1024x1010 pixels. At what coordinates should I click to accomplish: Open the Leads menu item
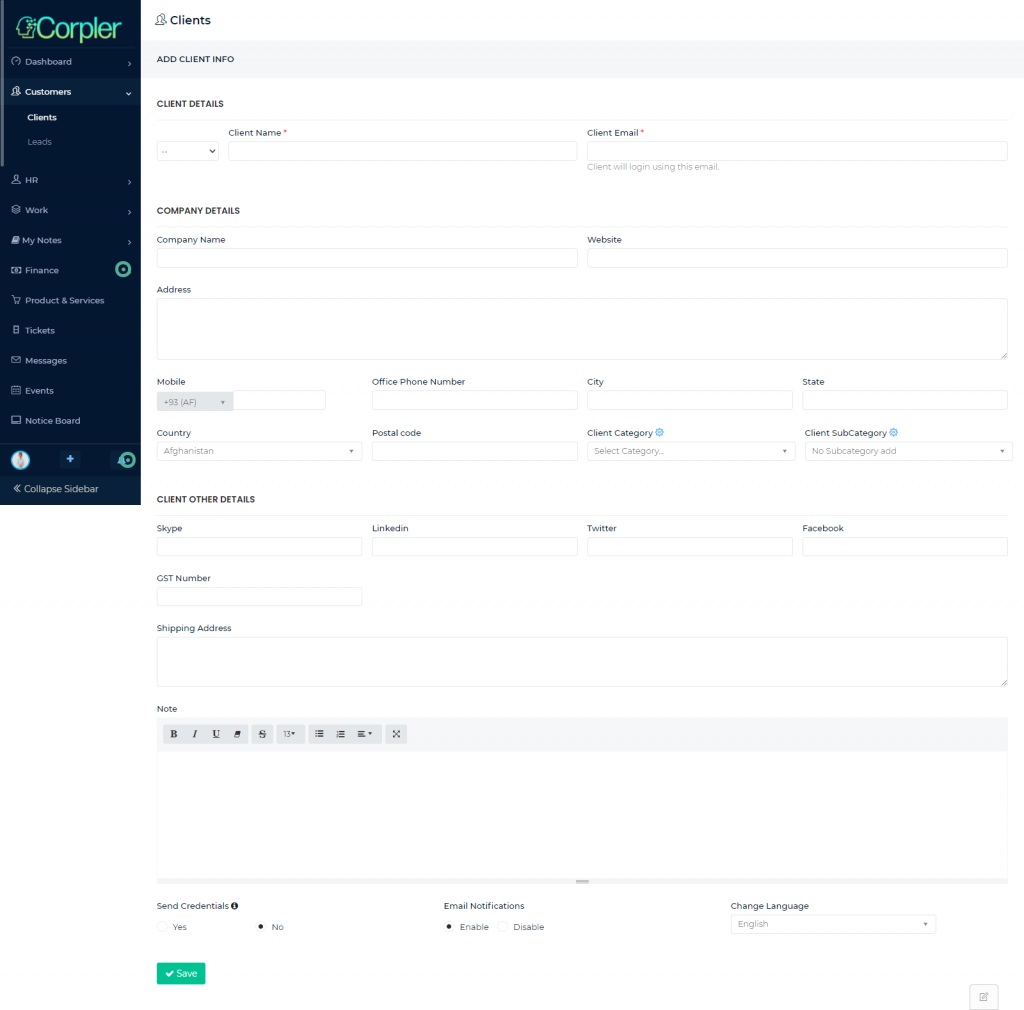[x=39, y=141]
